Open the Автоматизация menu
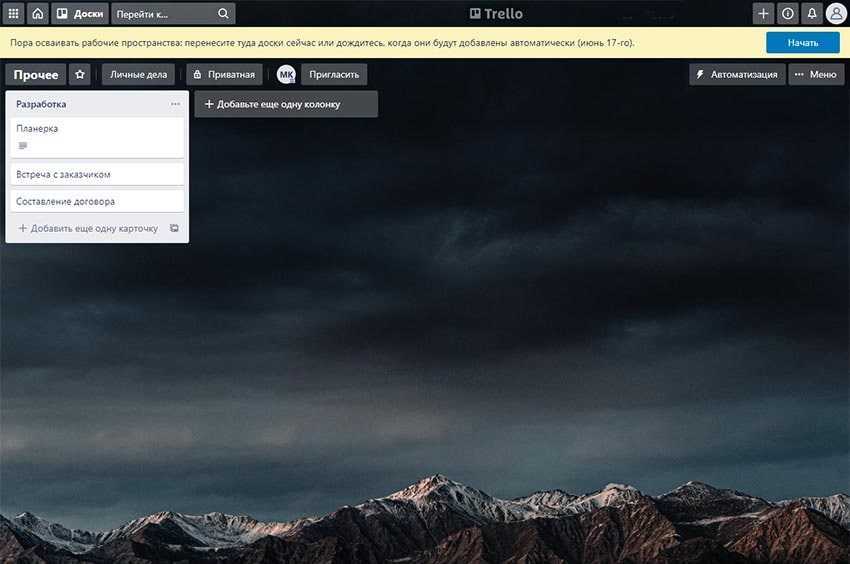850x564 pixels. click(x=737, y=75)
